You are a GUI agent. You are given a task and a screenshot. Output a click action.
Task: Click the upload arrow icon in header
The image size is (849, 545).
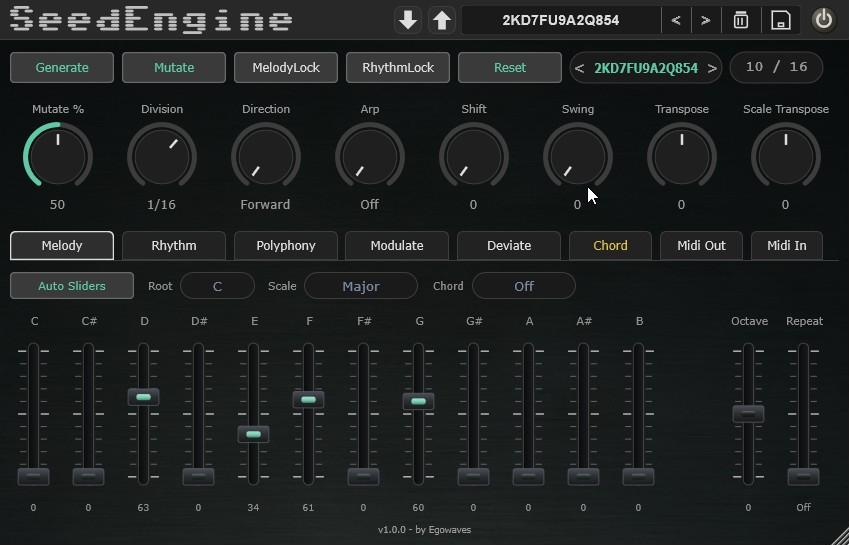pyautogui.click(x=442, y=21)
